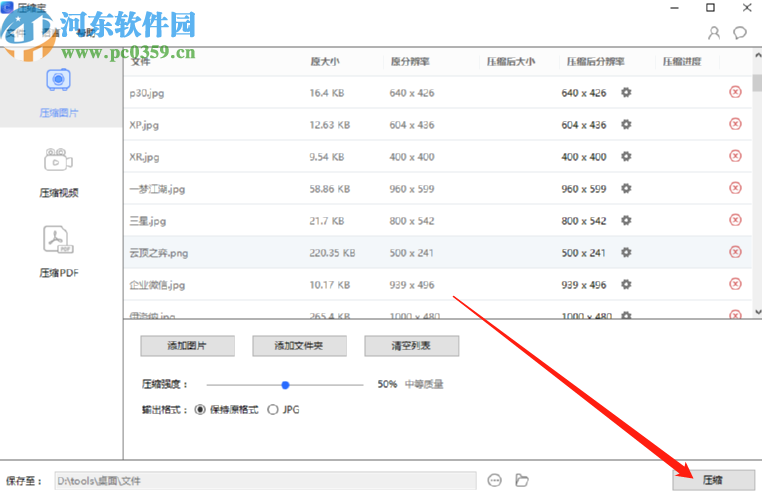Open resolution settings gear for 企业微信.jpg
The image size is (762, 500).
click(626, 284)
